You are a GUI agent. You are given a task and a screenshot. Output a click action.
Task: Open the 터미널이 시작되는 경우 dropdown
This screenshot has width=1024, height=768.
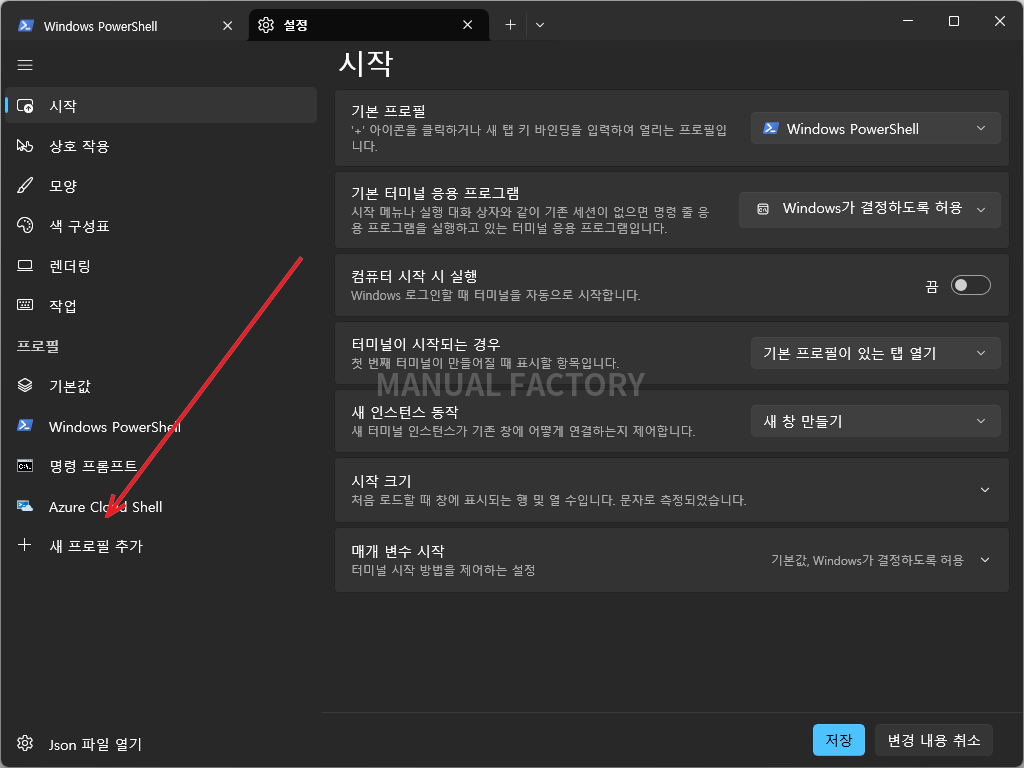pos(875,353)
